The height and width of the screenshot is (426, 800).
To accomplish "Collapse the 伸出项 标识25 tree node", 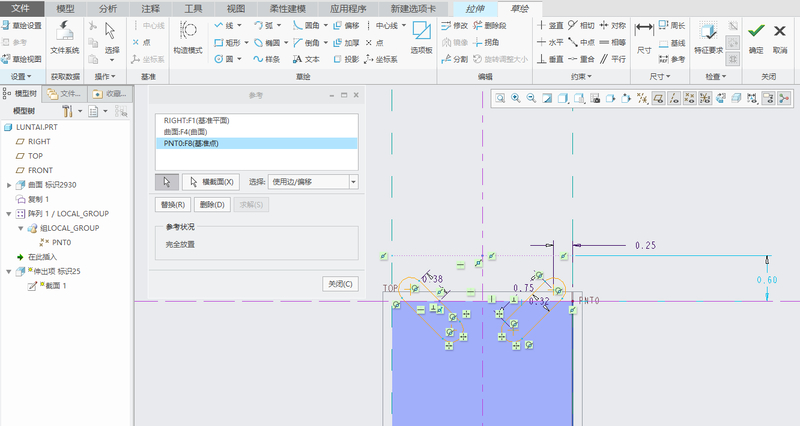I will click(x=9, y=271).
